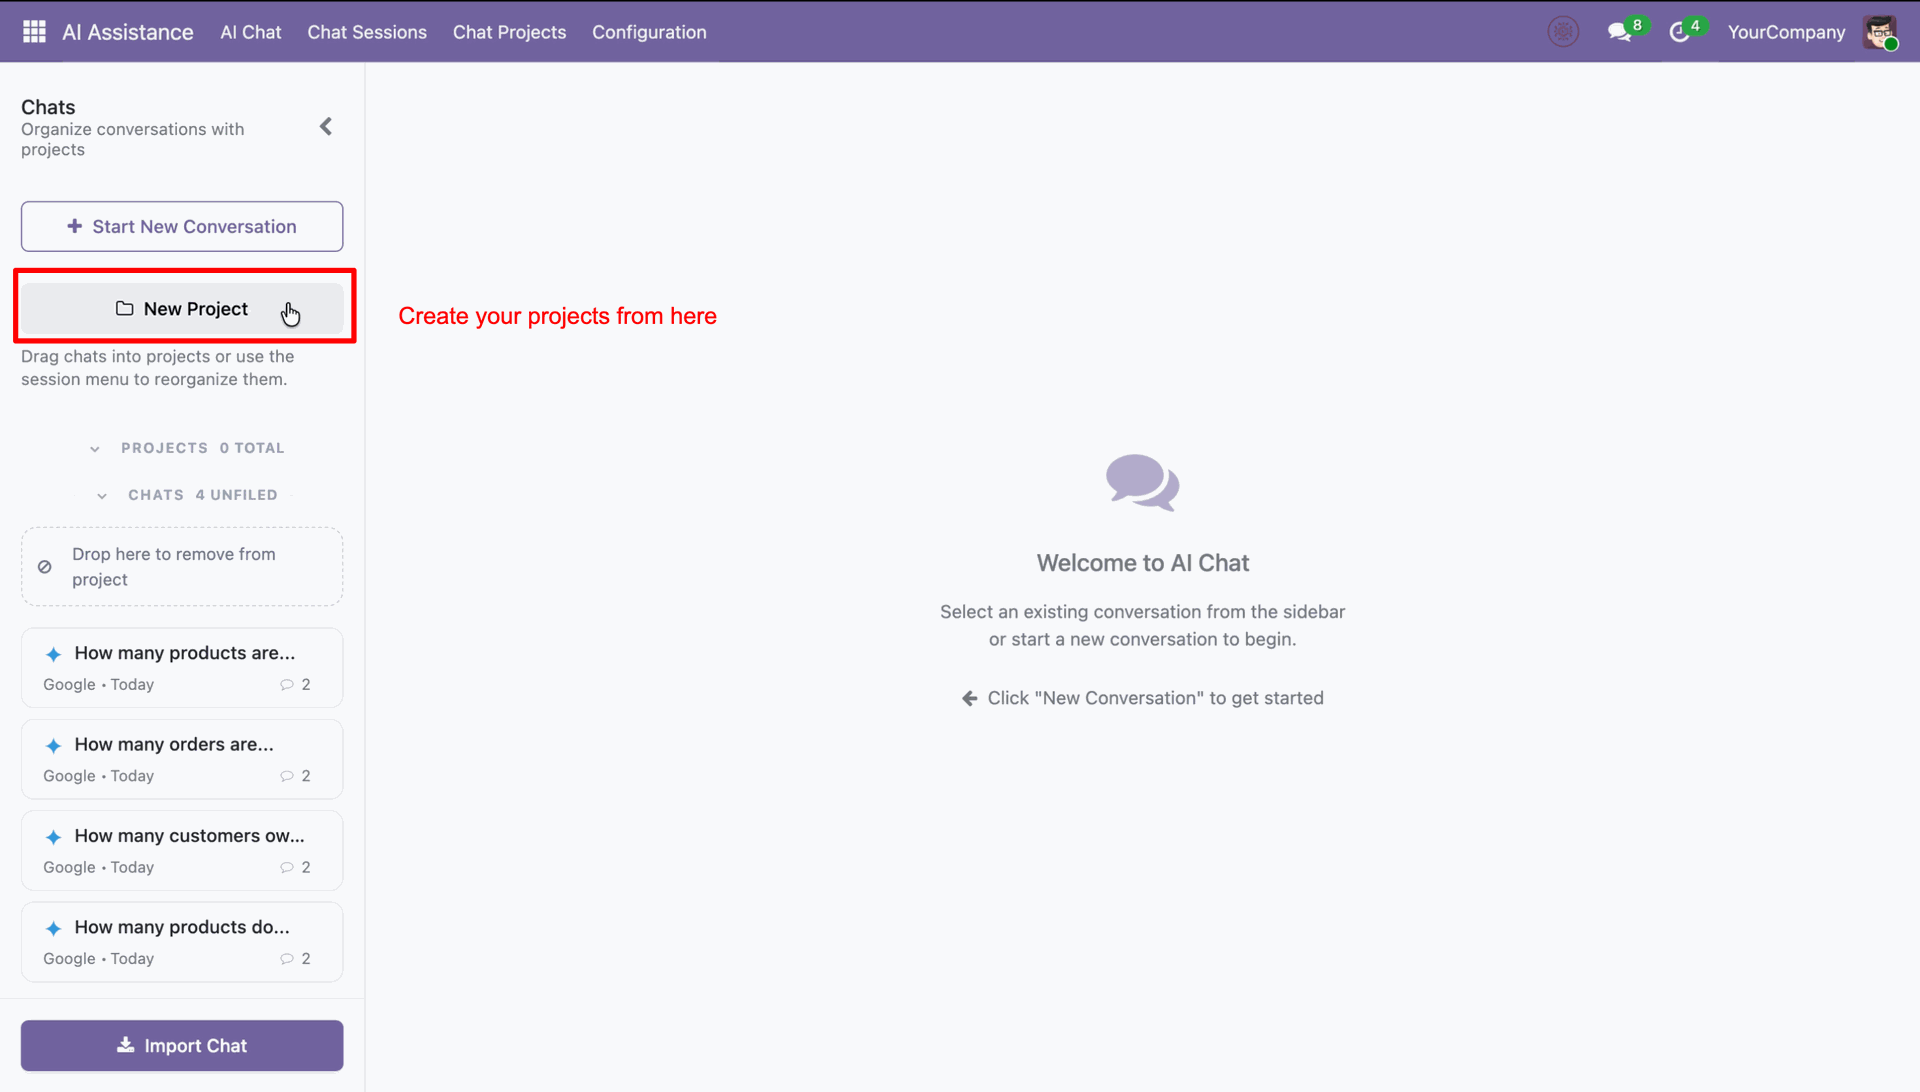Open the activities clock icon with badge 4
The width and height of the screenshot is (1920, 1092).
click(x=1680, y=32)
